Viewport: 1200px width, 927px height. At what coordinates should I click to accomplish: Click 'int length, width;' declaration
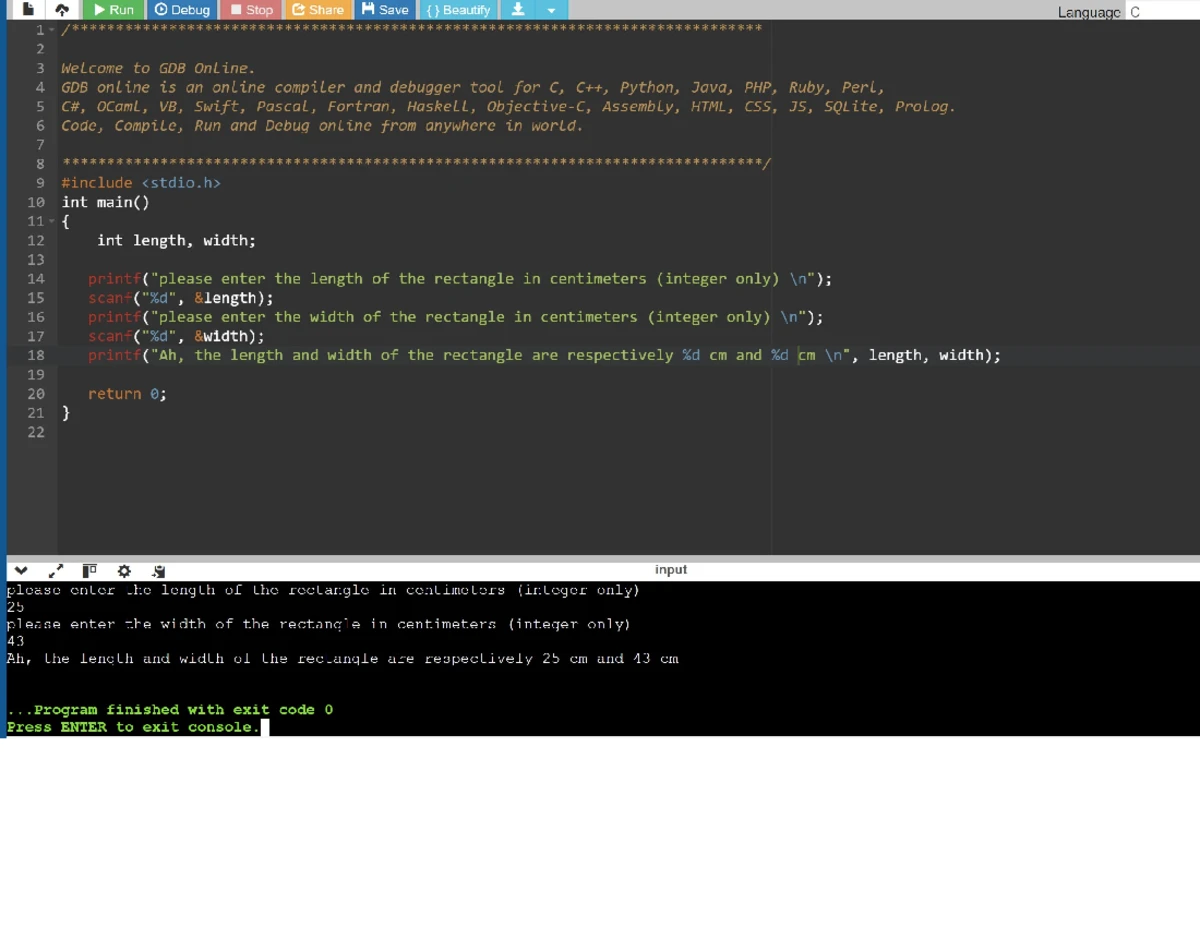(x=176, y=240)
